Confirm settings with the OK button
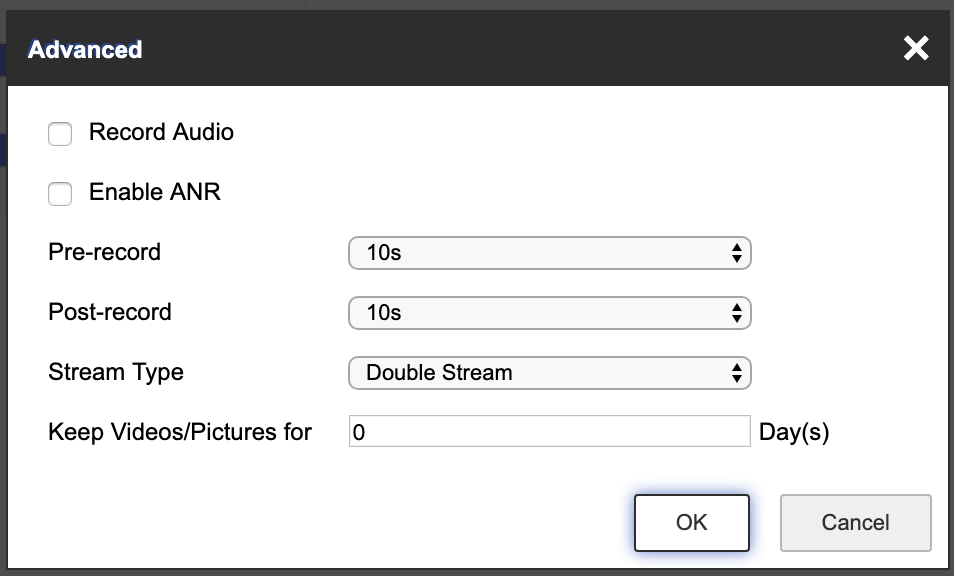 691,522
